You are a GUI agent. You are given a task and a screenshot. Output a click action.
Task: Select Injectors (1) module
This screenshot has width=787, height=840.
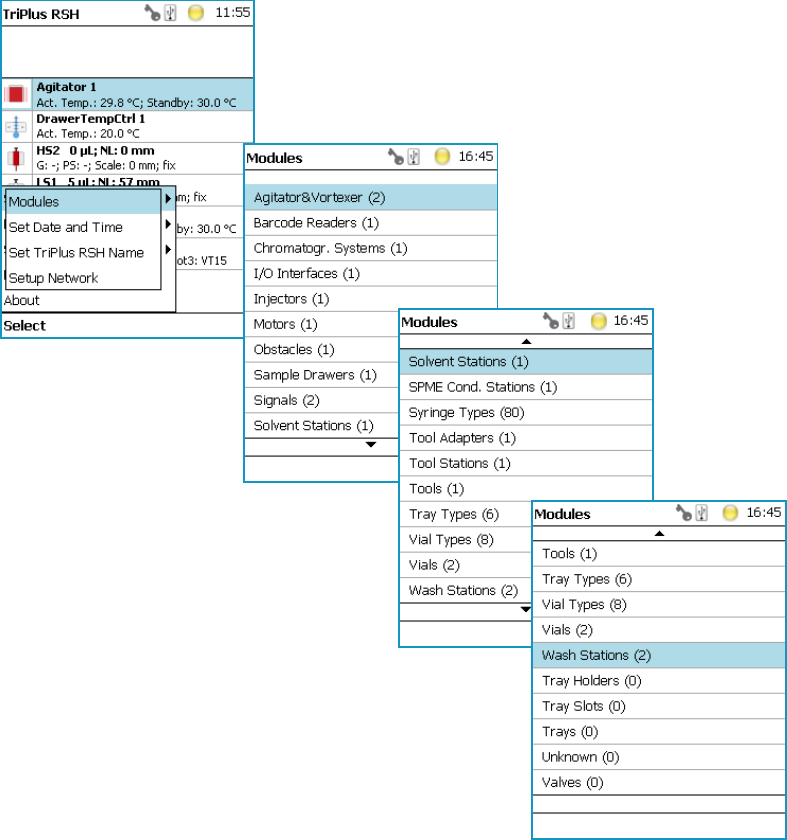[x=371, y=299]
